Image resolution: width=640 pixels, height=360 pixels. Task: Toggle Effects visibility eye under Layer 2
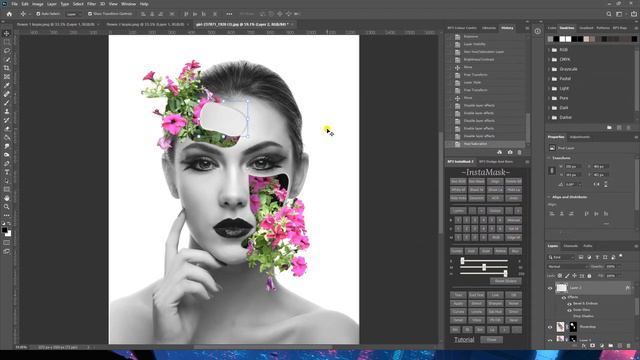click(x=564, y=298)
